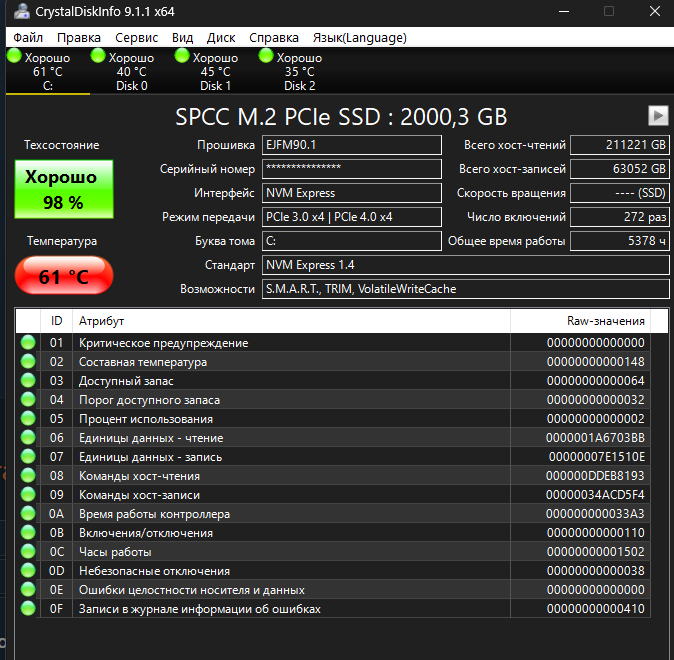Click the red 61 °C temperature button
This screenshot has height=660, width=674.
(64, 275)
